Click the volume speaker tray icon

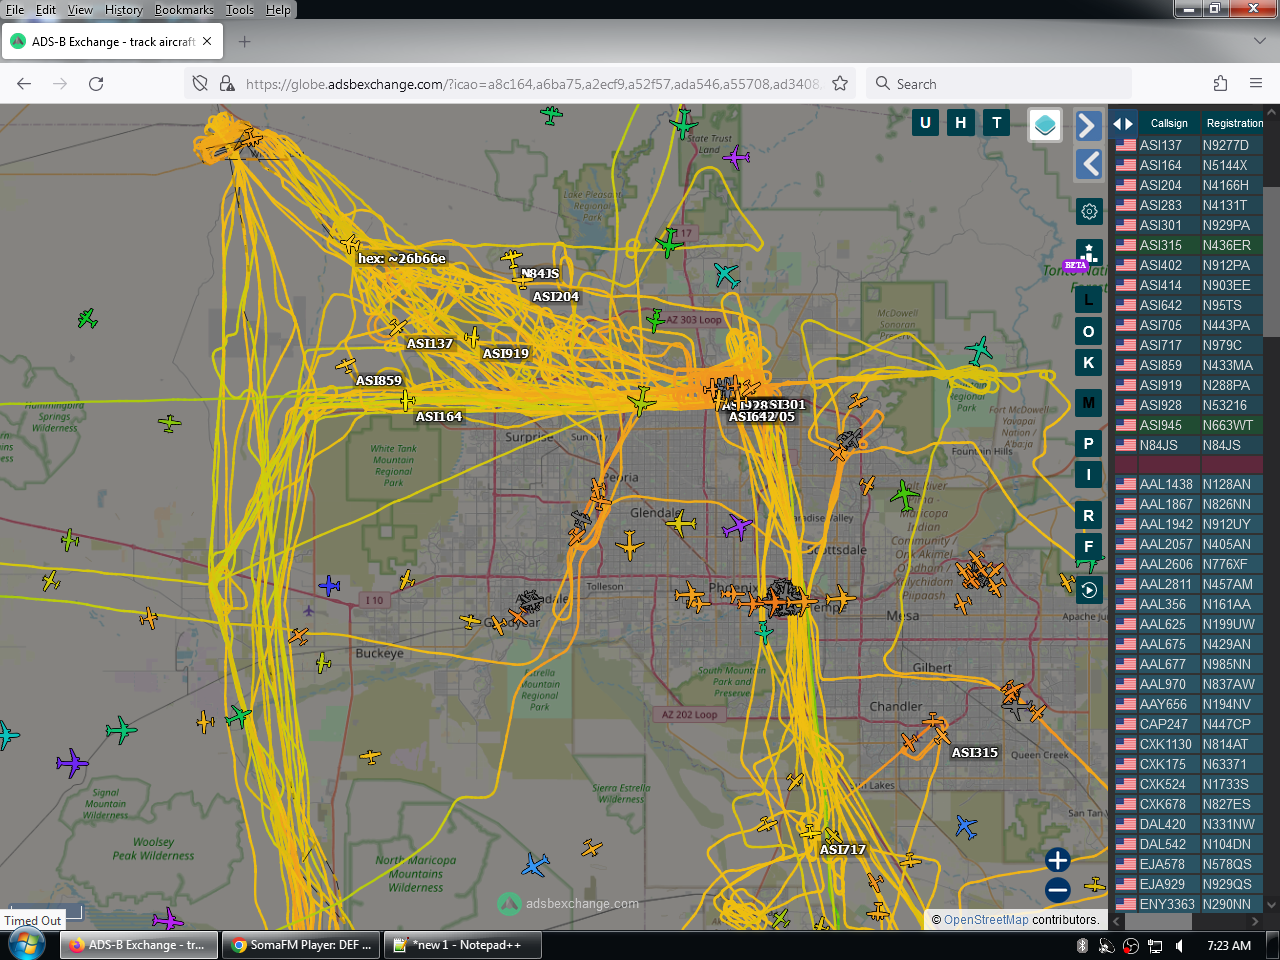pos(1179,945)
